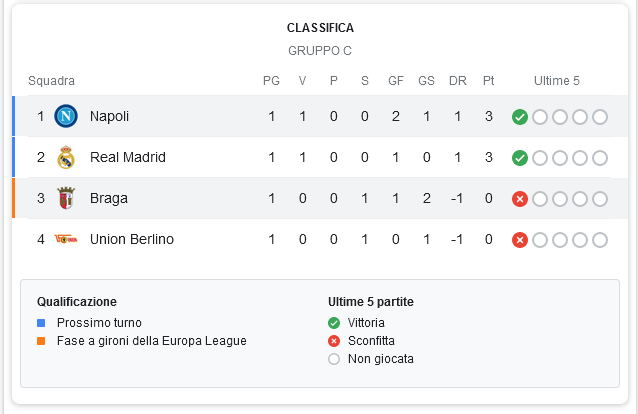This screenshot has width=638, height=414.
Task: Click the Ultime 5 column header
Action: [x=556, y=81]
